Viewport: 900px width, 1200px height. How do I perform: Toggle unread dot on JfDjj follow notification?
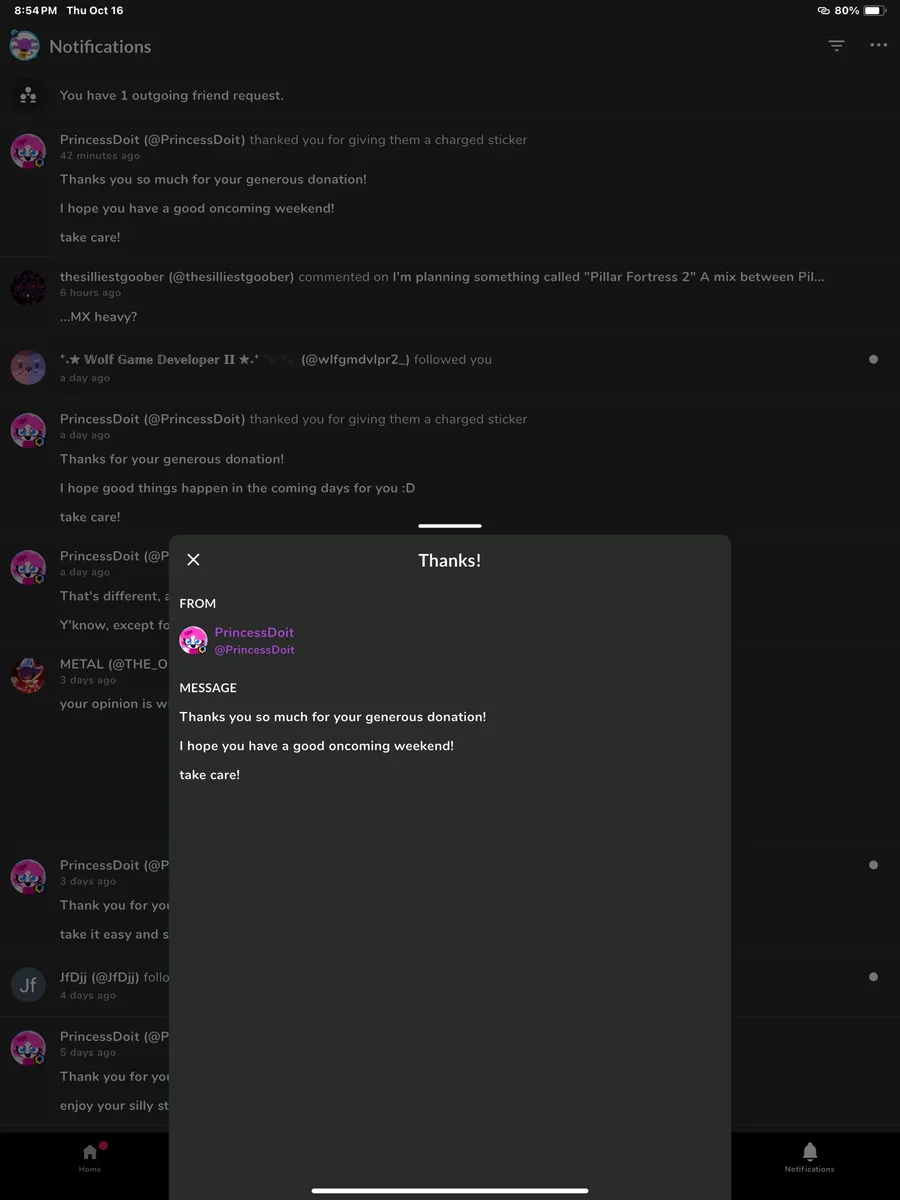click(x=873, y=977)
